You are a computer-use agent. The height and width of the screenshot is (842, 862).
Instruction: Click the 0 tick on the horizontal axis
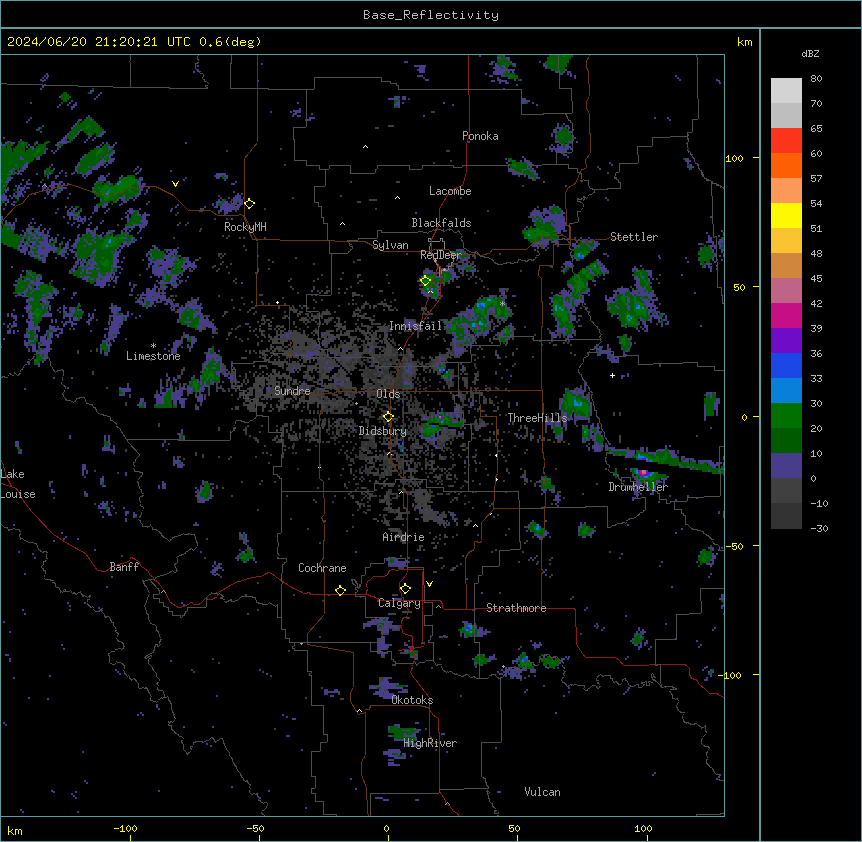click(386, 828)
